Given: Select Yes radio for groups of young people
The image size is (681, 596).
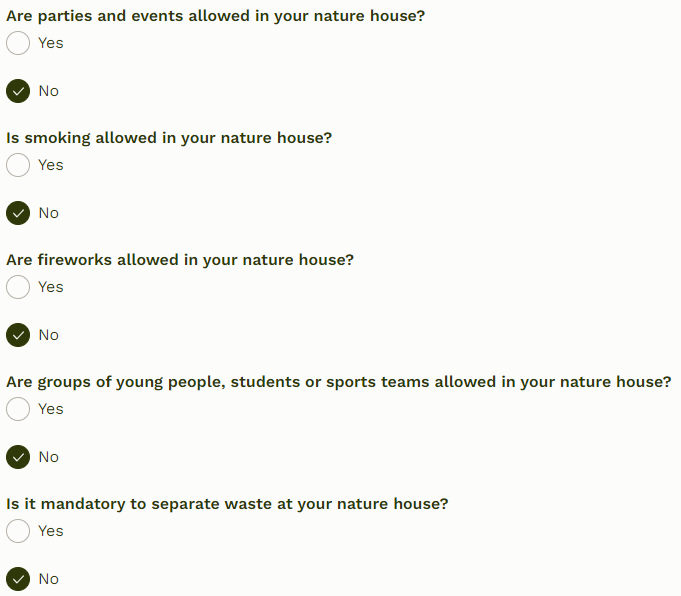Looking at the screenshot, I should point(18,409).
